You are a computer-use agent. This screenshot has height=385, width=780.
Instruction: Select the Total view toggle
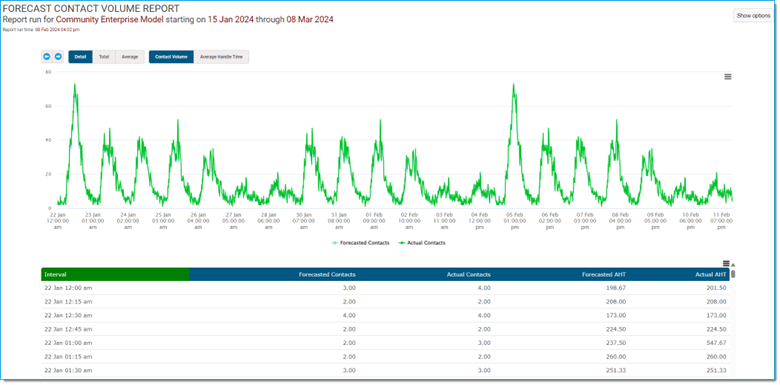(x=104, y=57)
